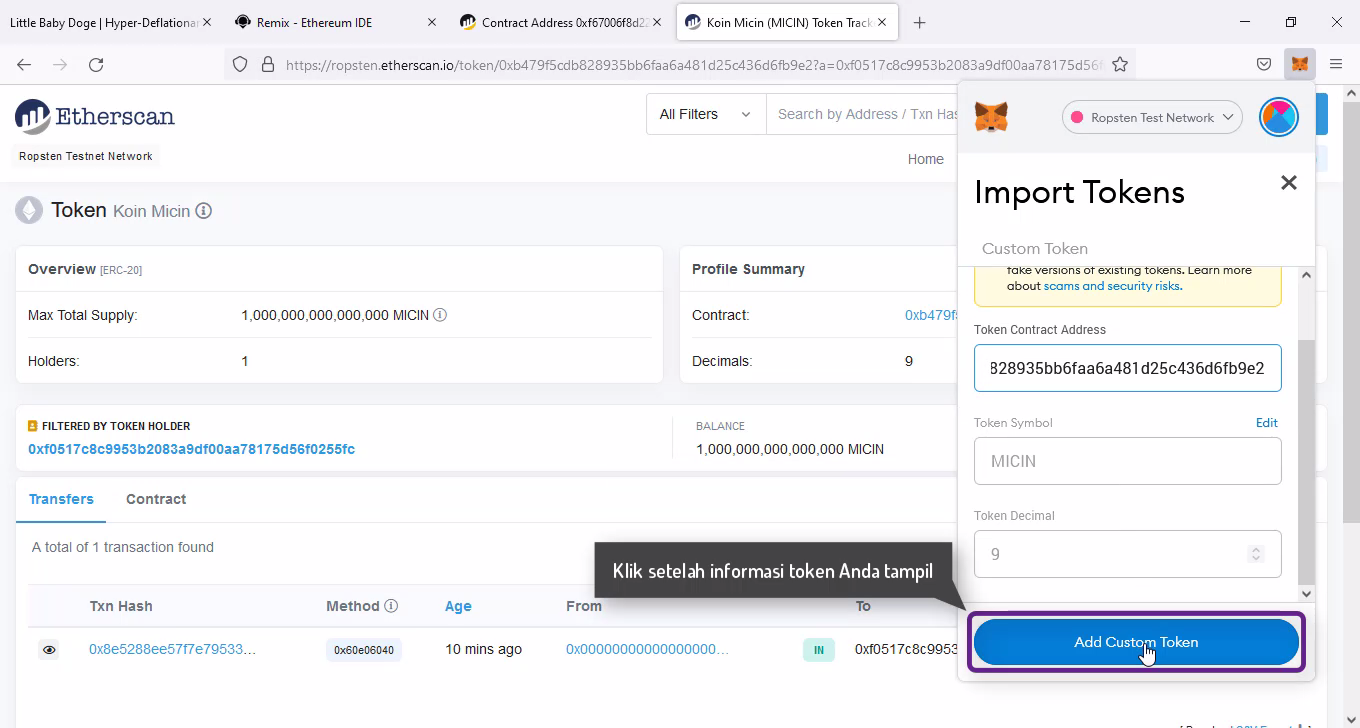Image resolution: width=1360 pixels, height=728 pixels.
Task: Switch to the Contract tab
Action: tap(156, 499)
